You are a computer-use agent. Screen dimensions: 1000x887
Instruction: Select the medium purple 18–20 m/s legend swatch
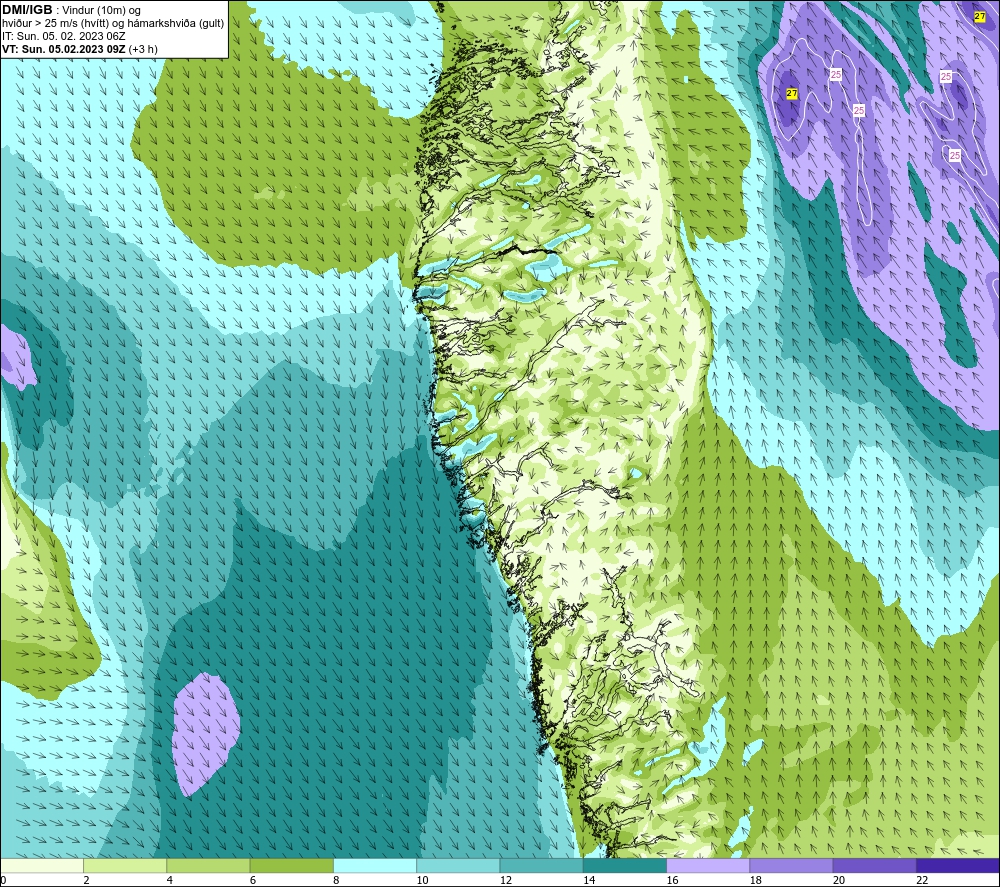791,865
